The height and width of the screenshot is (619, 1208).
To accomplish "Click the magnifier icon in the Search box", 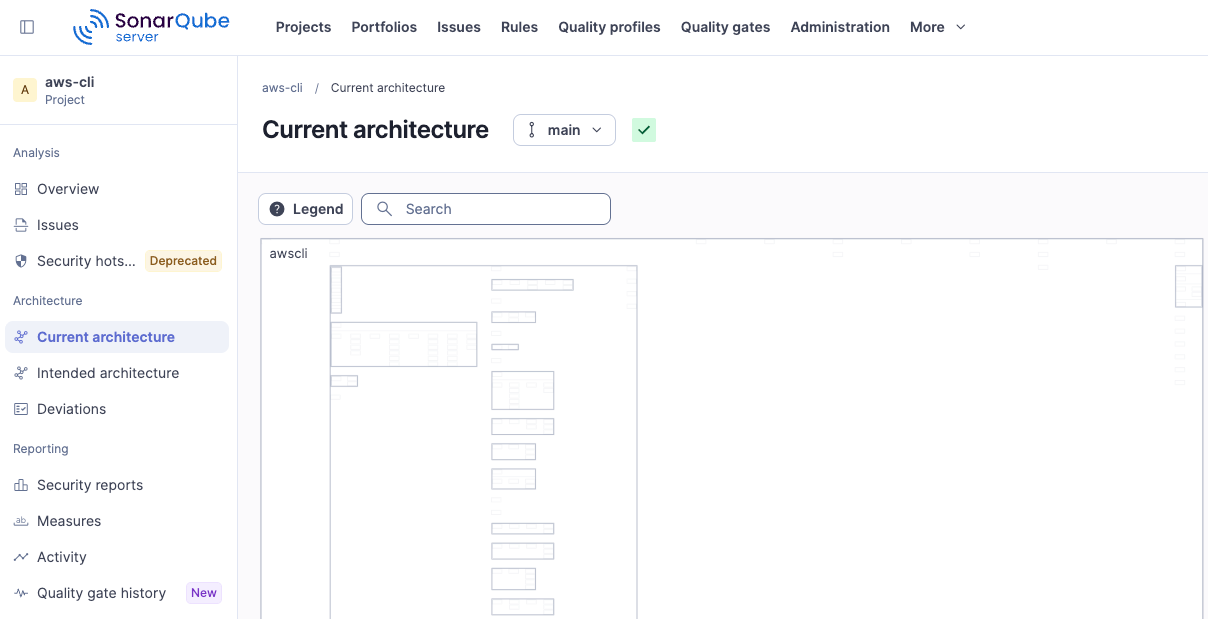I will [384, 209].
